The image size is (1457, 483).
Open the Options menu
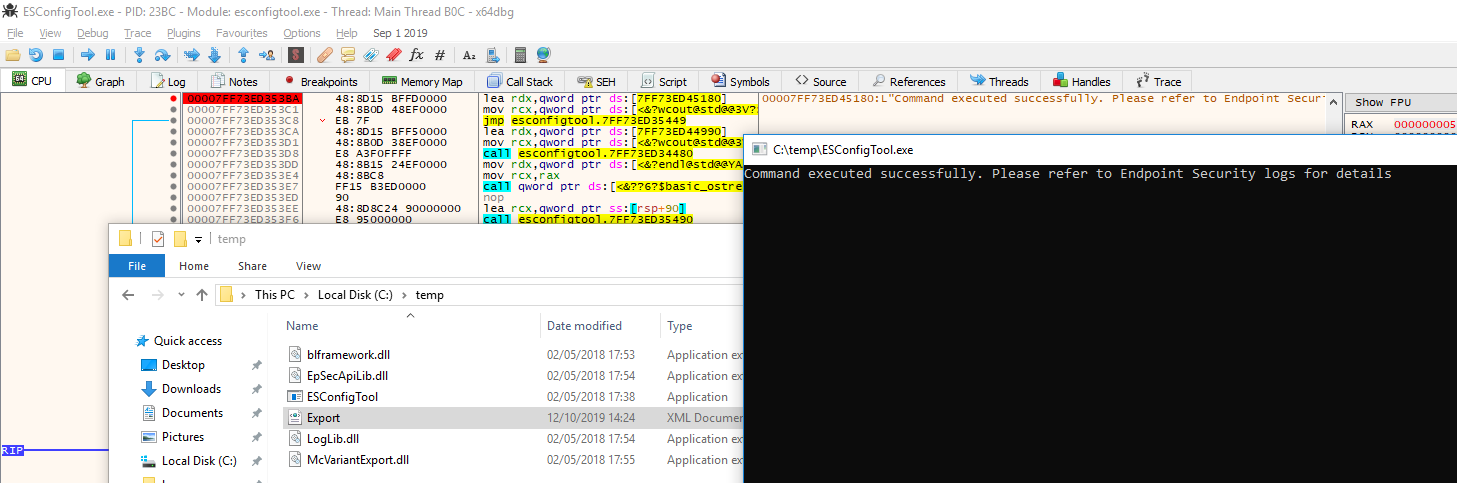pos(302,33)
